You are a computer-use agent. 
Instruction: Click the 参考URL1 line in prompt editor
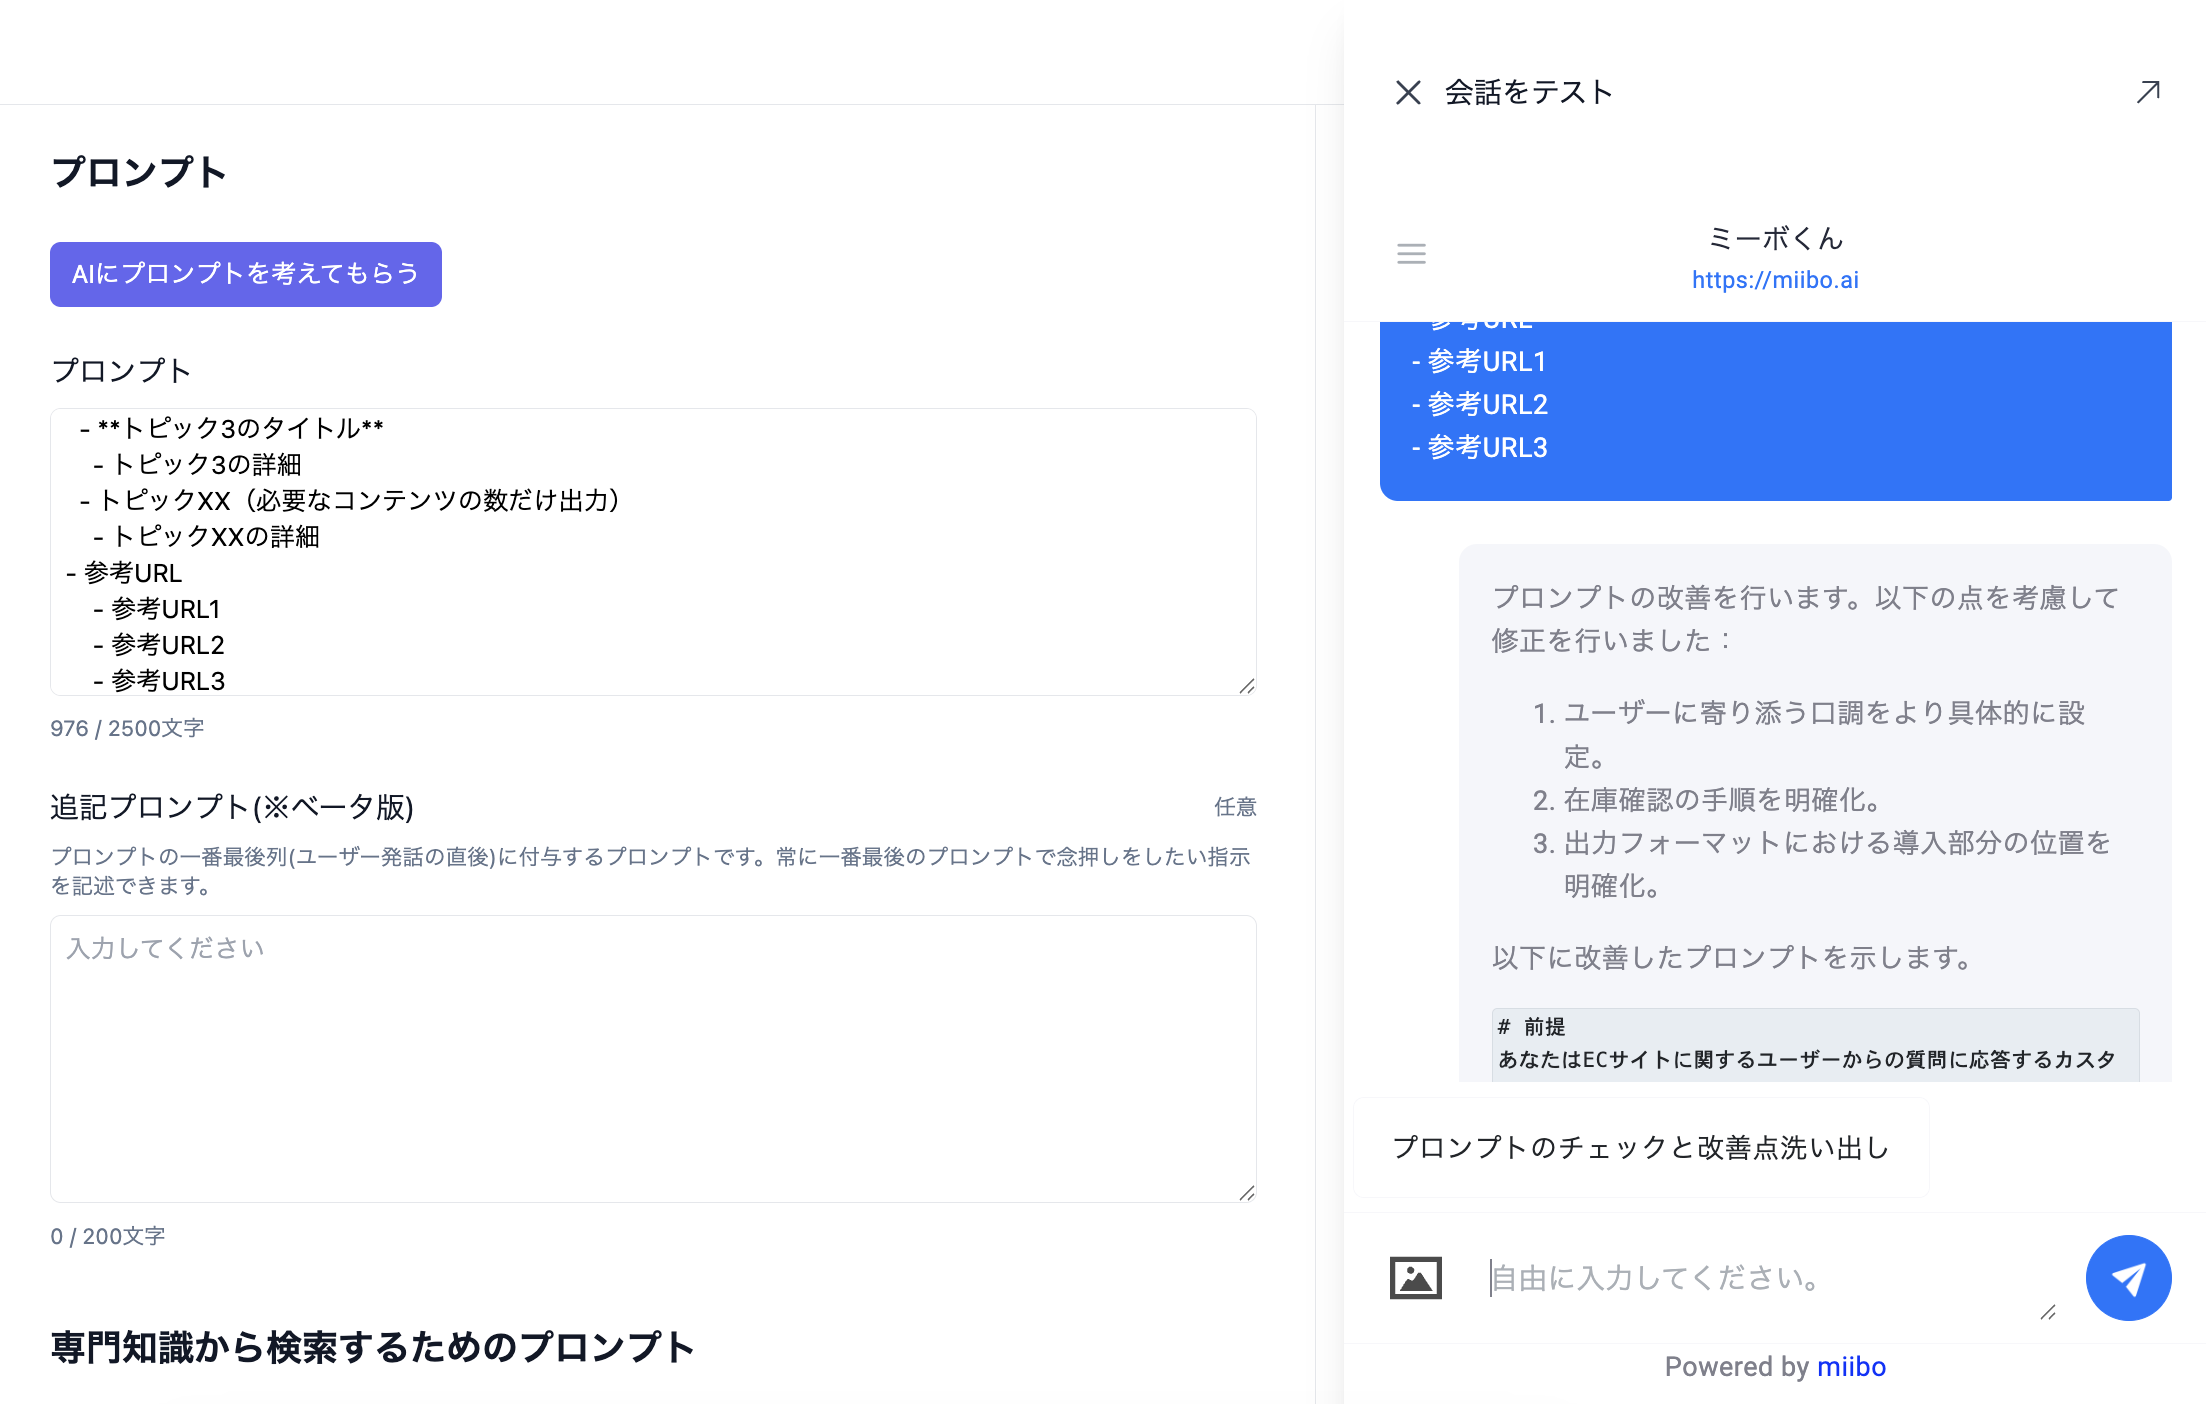(166, 609)
